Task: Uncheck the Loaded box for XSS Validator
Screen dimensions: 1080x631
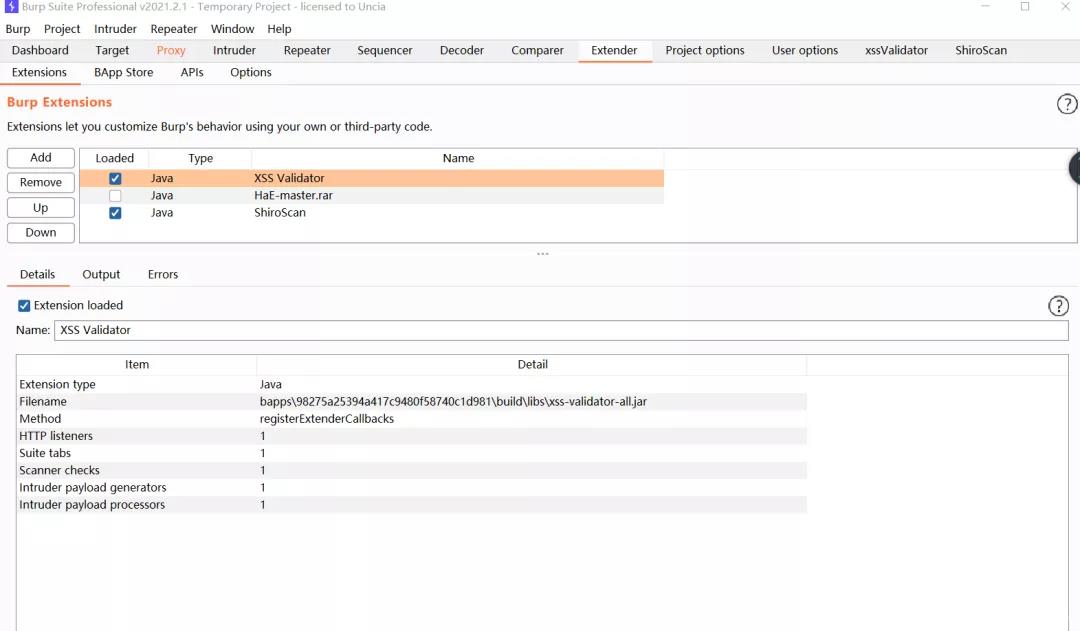Action: click(115, 178)
